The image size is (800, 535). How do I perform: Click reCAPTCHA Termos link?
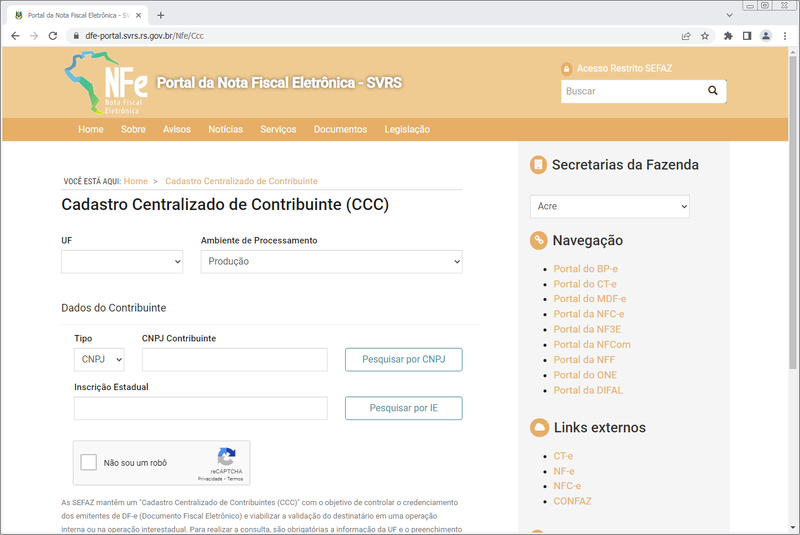coord(235,479)
